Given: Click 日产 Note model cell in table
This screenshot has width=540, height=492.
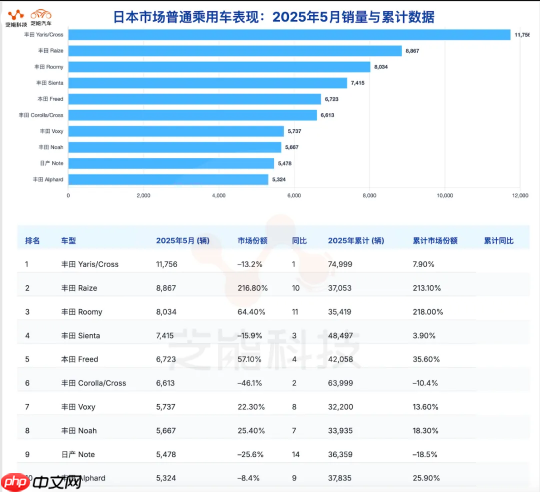Looking at the screenshot, I should point(78,454).
